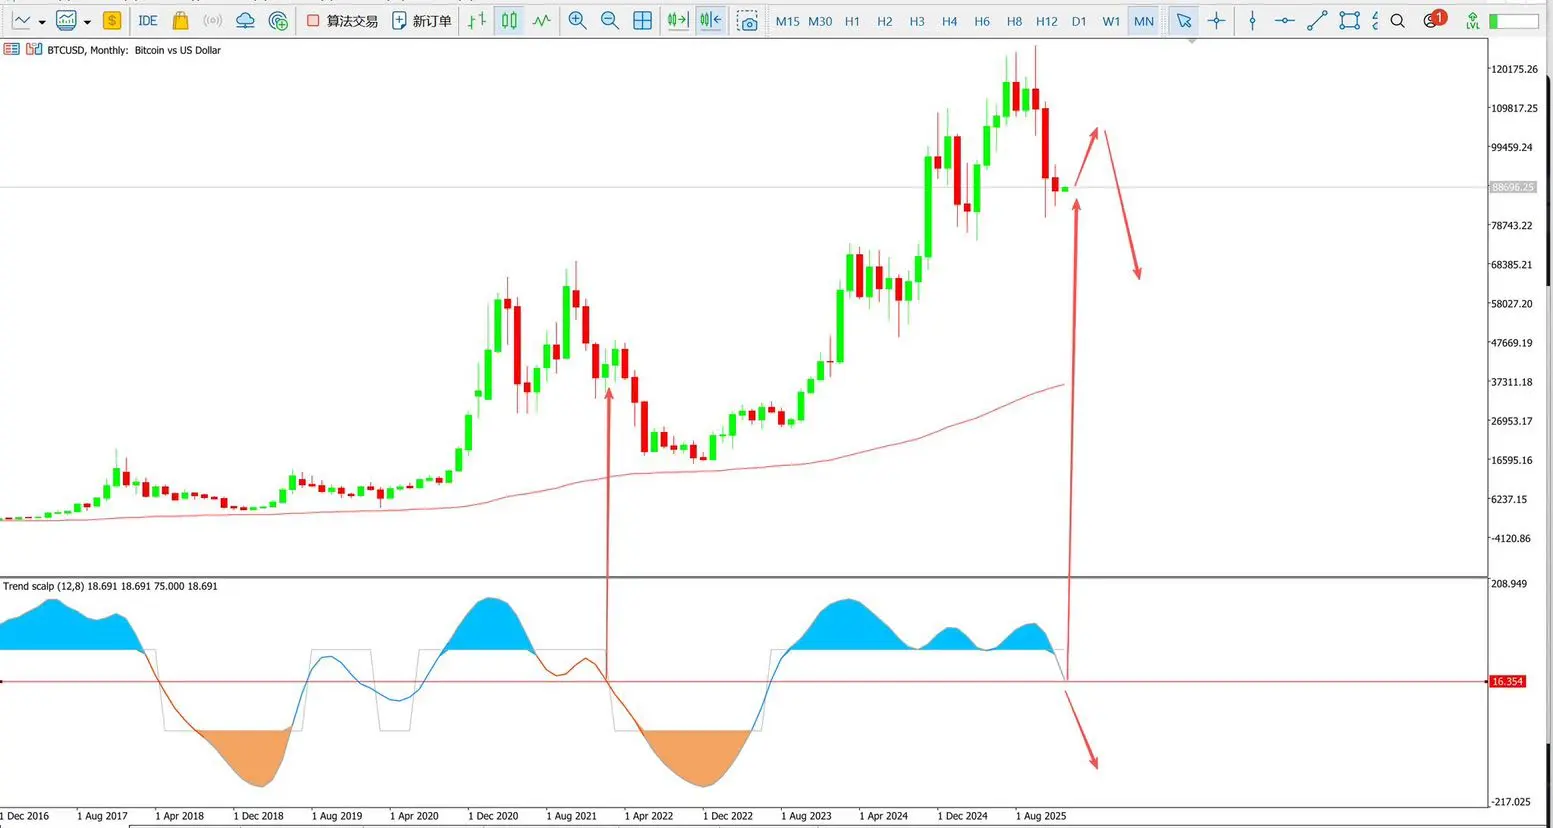Open the account icon with notification badge
This screenshot has height=828, width=1553.
[x=1434, y=19]
